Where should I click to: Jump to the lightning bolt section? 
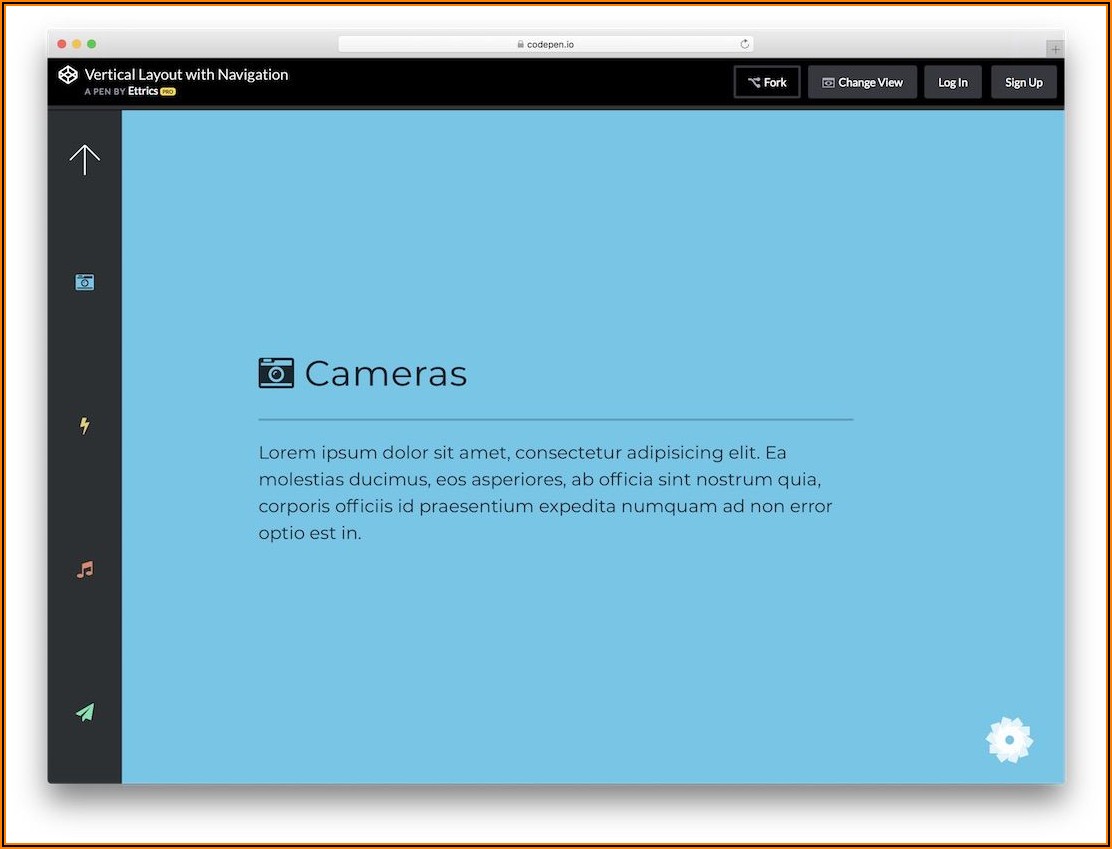tap(85, 426)
